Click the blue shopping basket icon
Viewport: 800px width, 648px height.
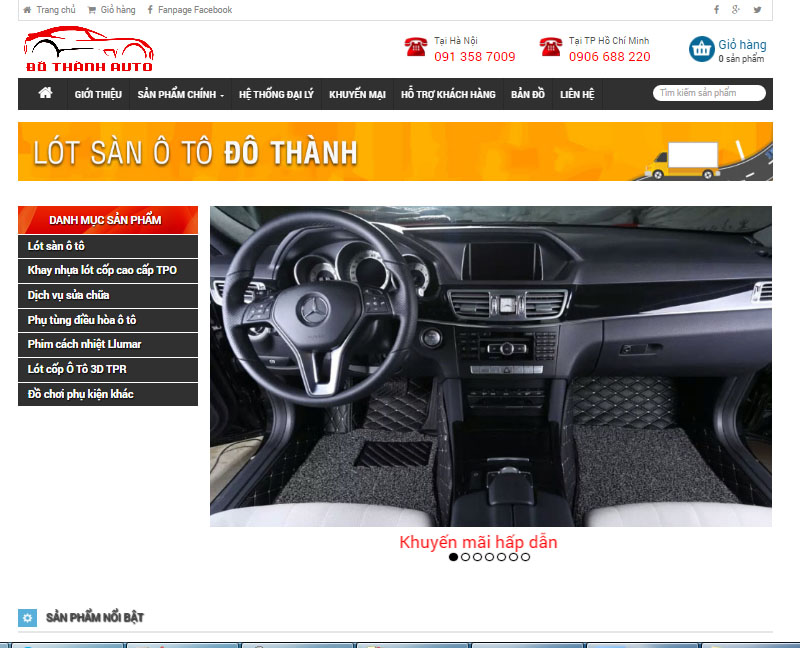(702, 49)
